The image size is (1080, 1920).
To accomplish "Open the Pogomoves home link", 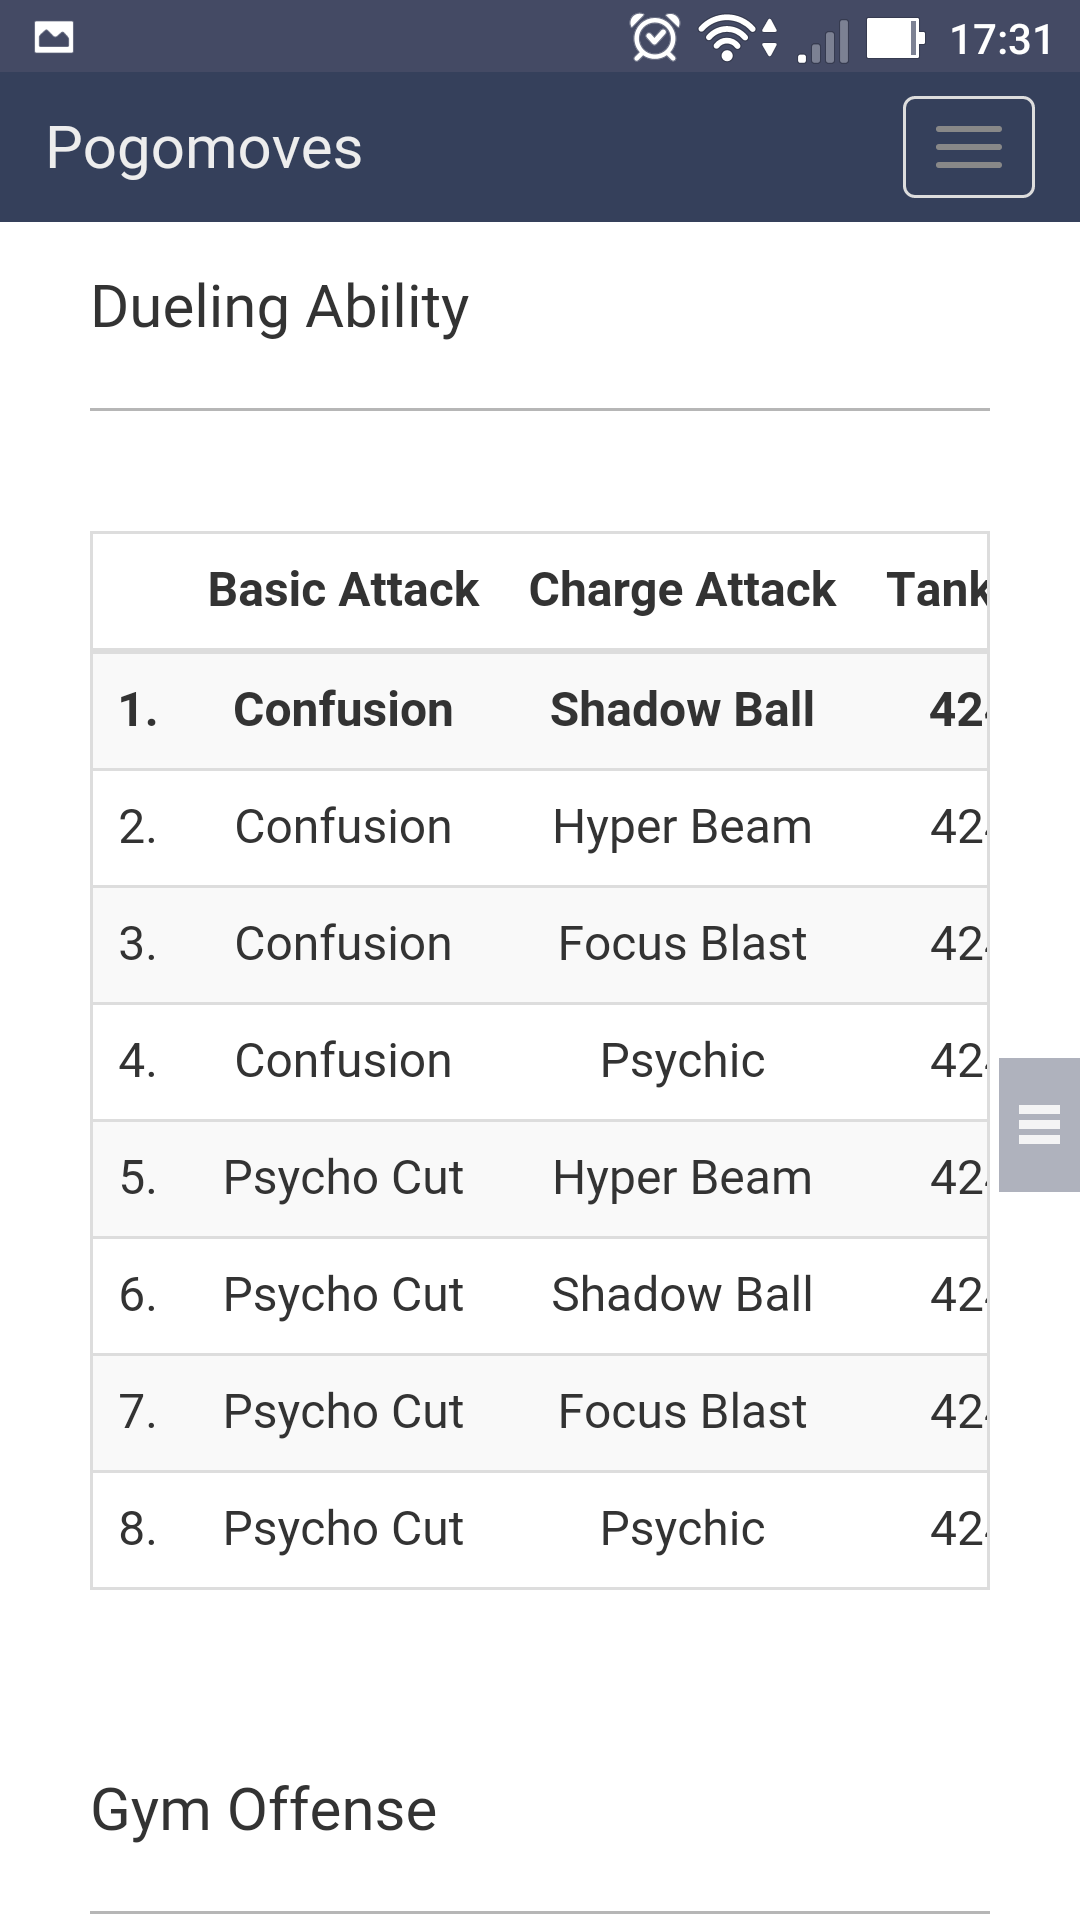I will 204,148.
